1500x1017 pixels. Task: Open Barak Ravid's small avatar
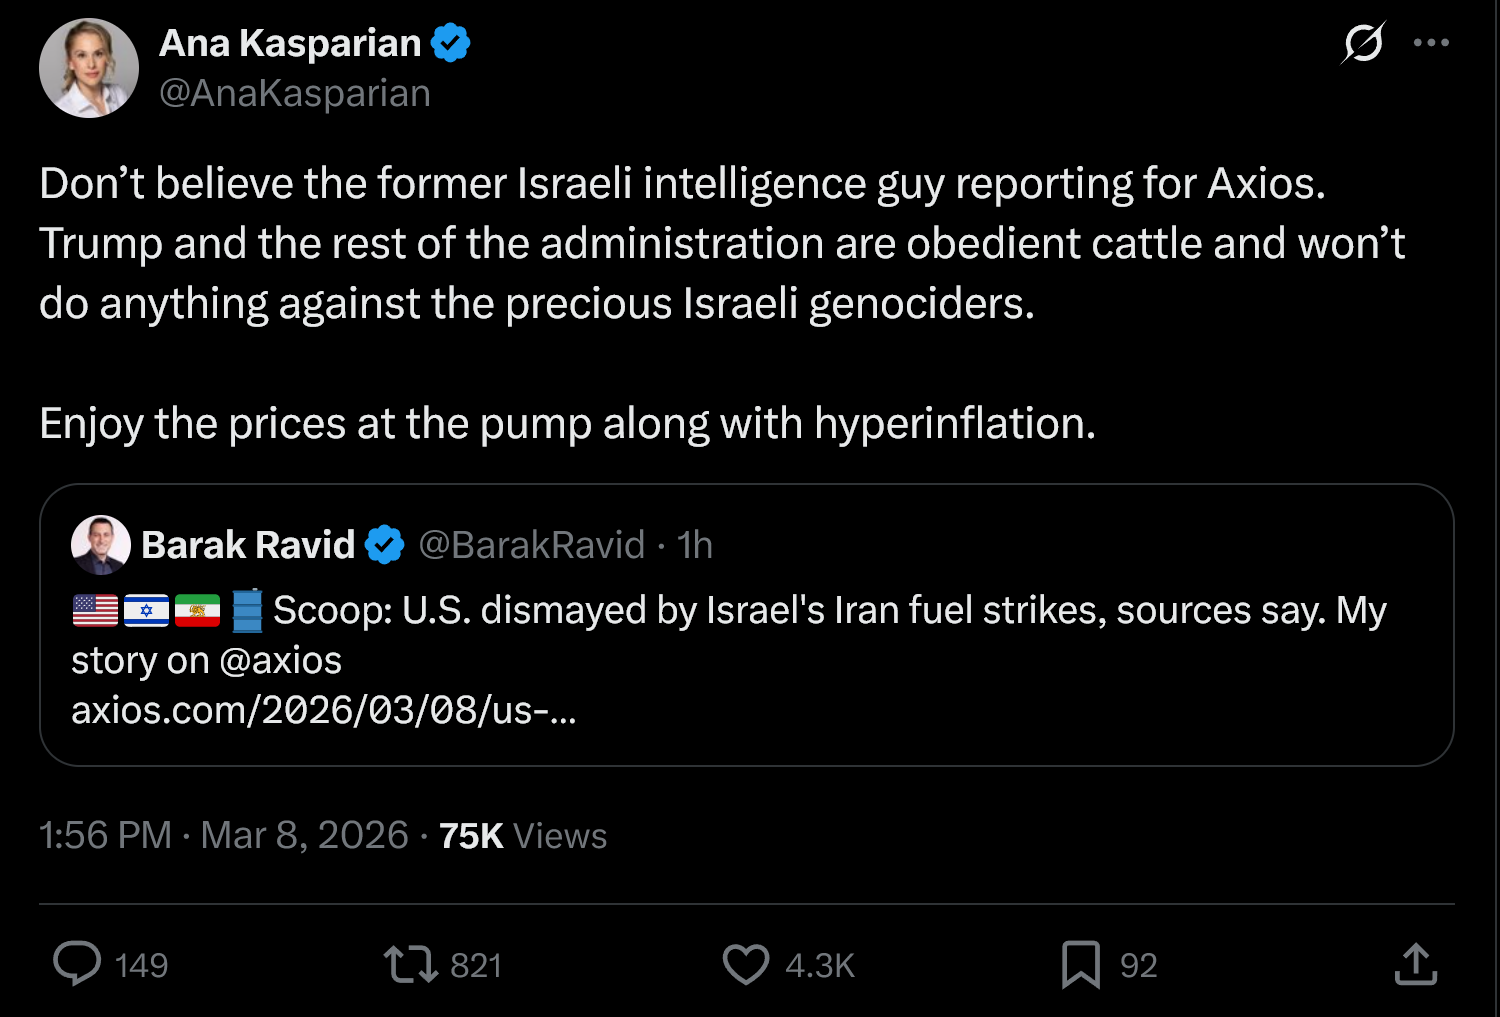pyautogui.click(x=101, y=545)
